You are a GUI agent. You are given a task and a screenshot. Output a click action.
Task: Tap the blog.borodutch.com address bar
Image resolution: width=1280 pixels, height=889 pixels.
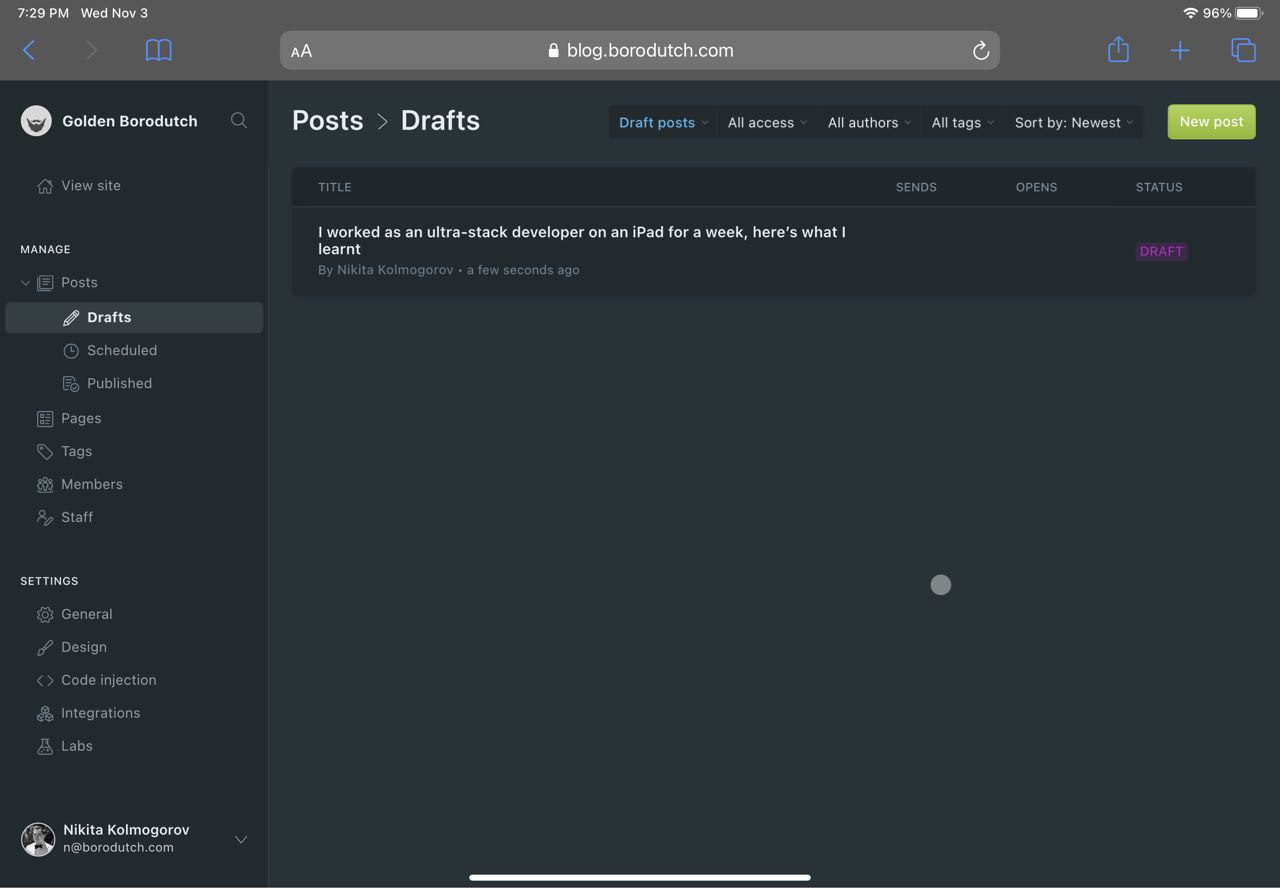tap(640, 50)
